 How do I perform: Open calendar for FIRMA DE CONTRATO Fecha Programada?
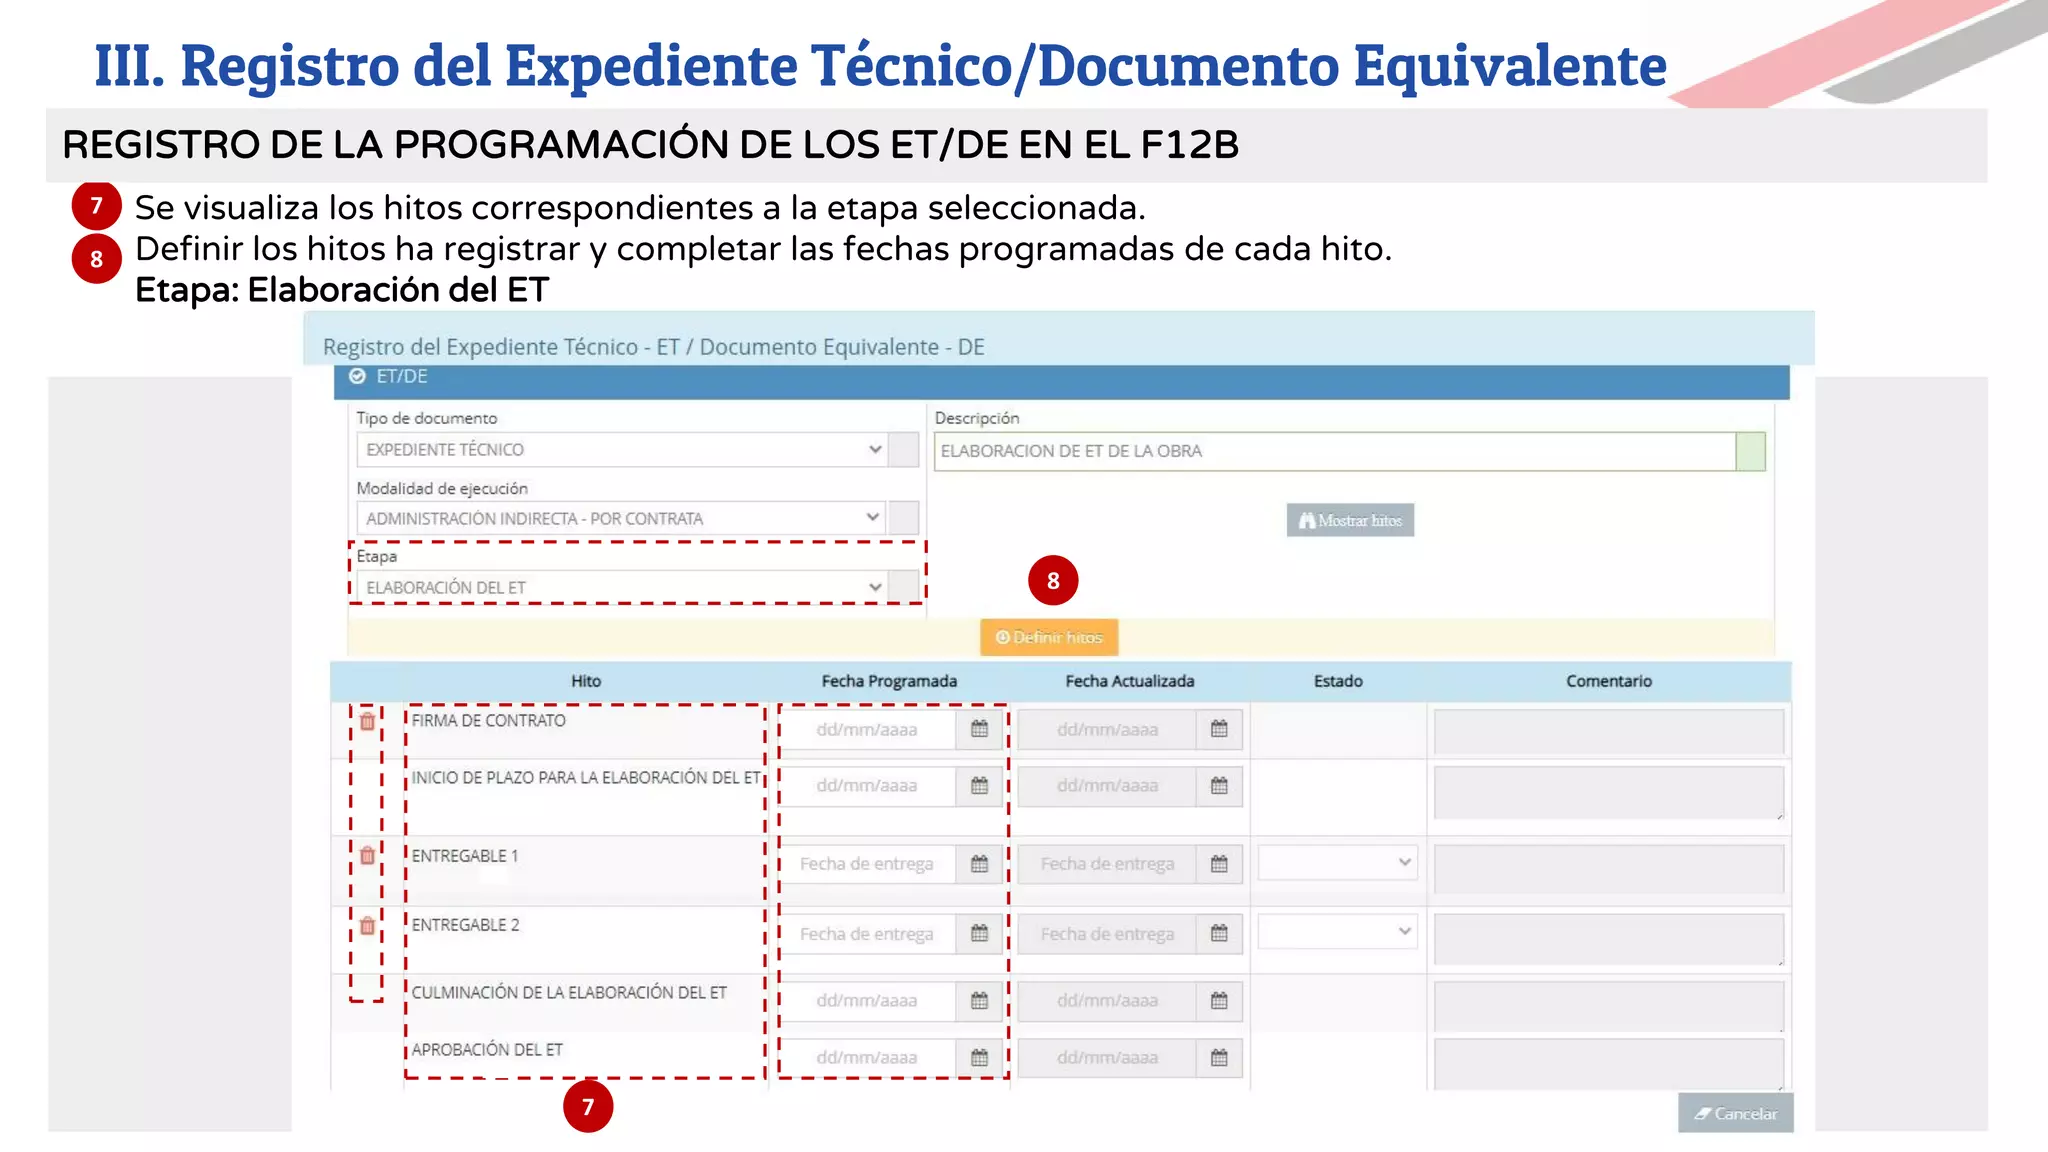979,729
